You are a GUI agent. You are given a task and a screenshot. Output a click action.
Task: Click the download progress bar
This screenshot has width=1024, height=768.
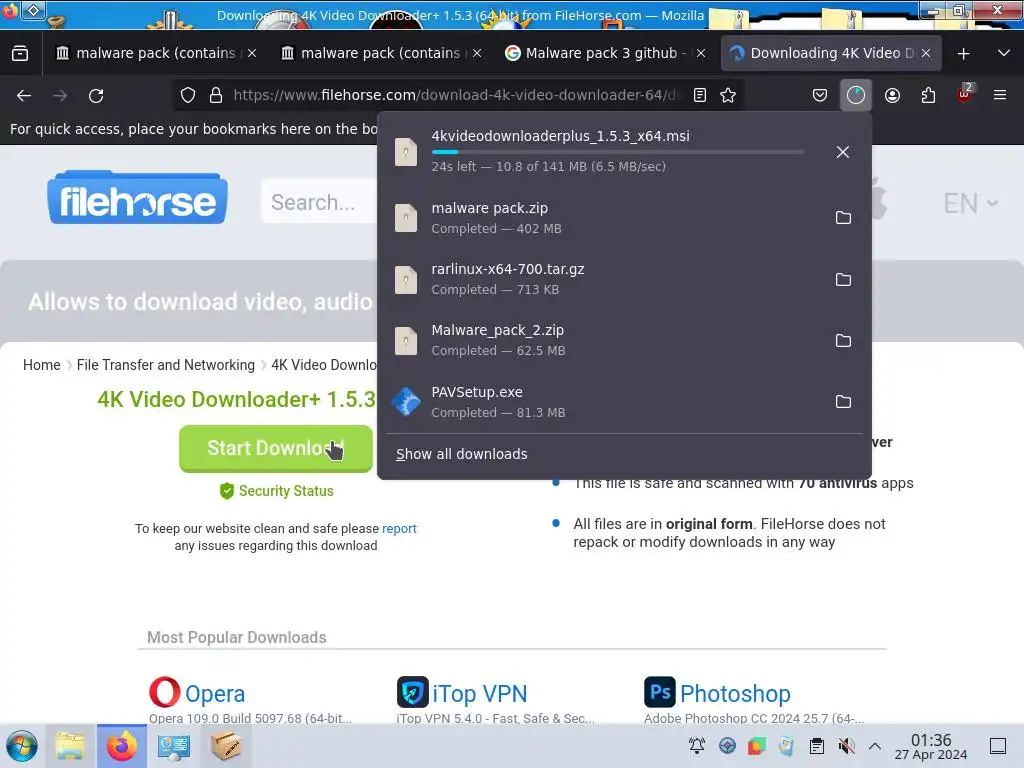click(618, 152)
